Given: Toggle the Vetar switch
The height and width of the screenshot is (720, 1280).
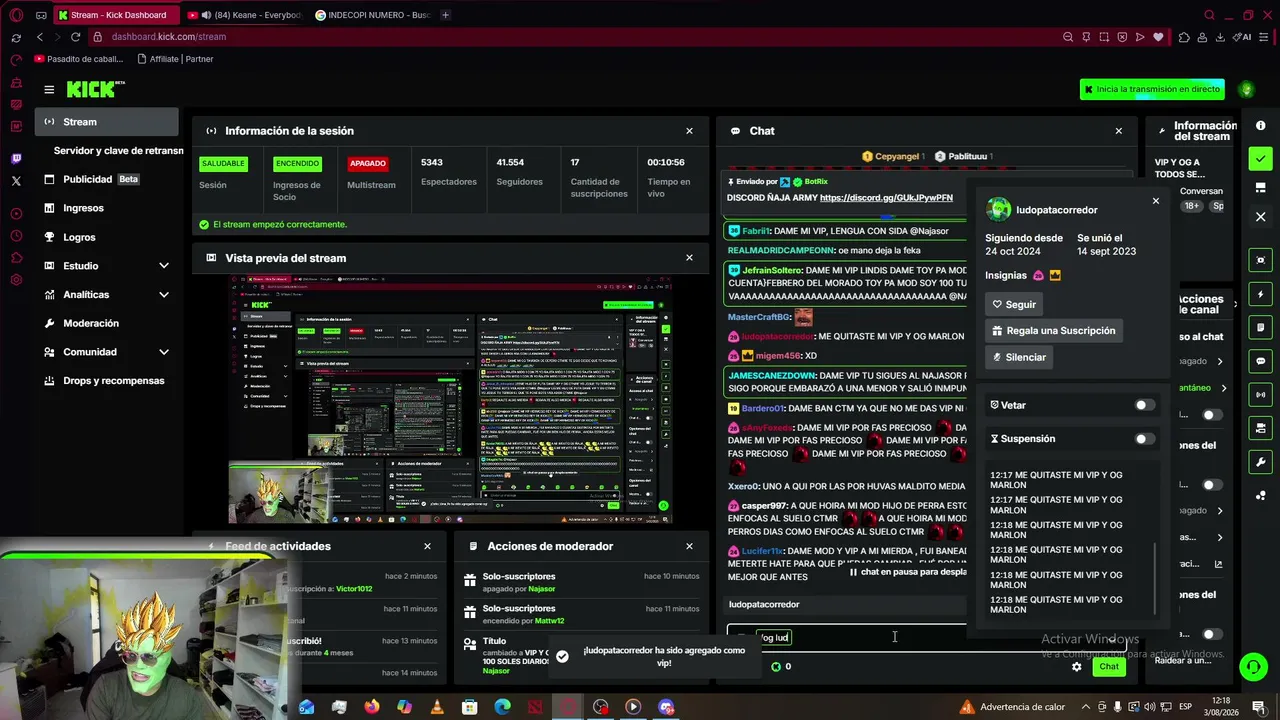Looking at the screenshot, I should click(1145, 405).
